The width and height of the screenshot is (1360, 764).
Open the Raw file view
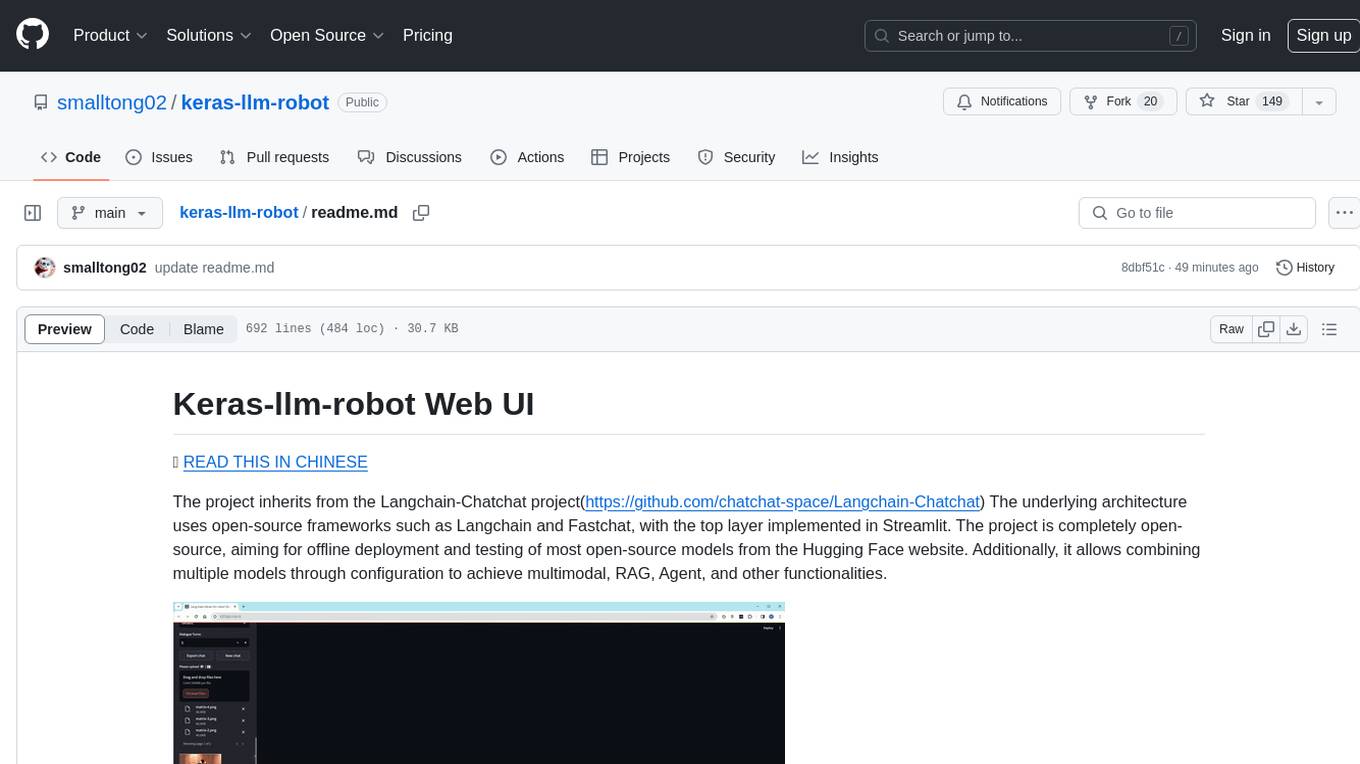(1231, 329)
